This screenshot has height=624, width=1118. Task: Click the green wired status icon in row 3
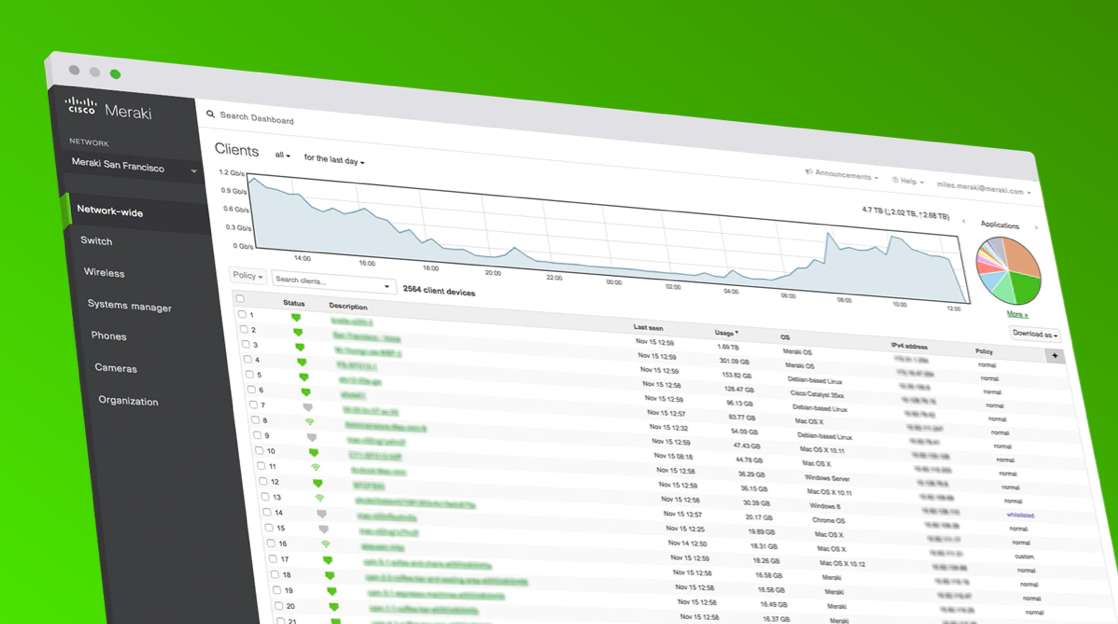point(300,347)
